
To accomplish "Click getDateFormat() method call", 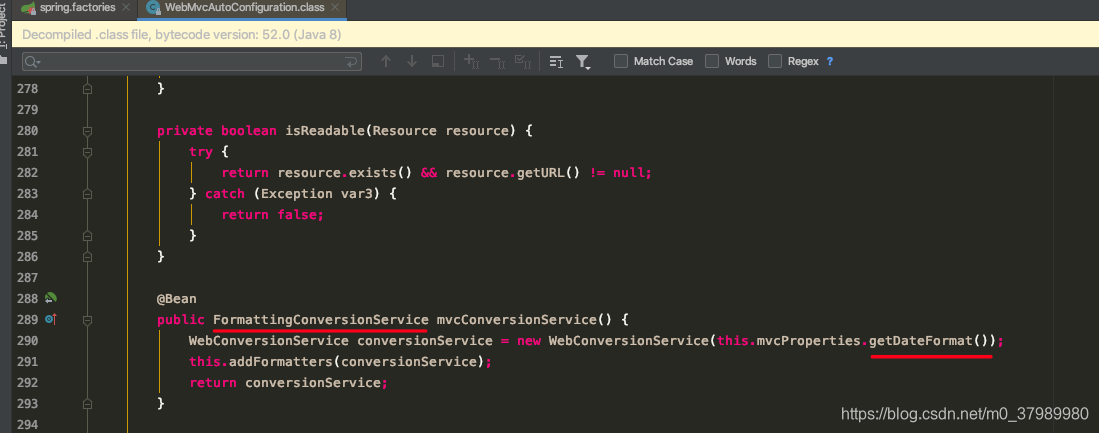I will point(932,341).
